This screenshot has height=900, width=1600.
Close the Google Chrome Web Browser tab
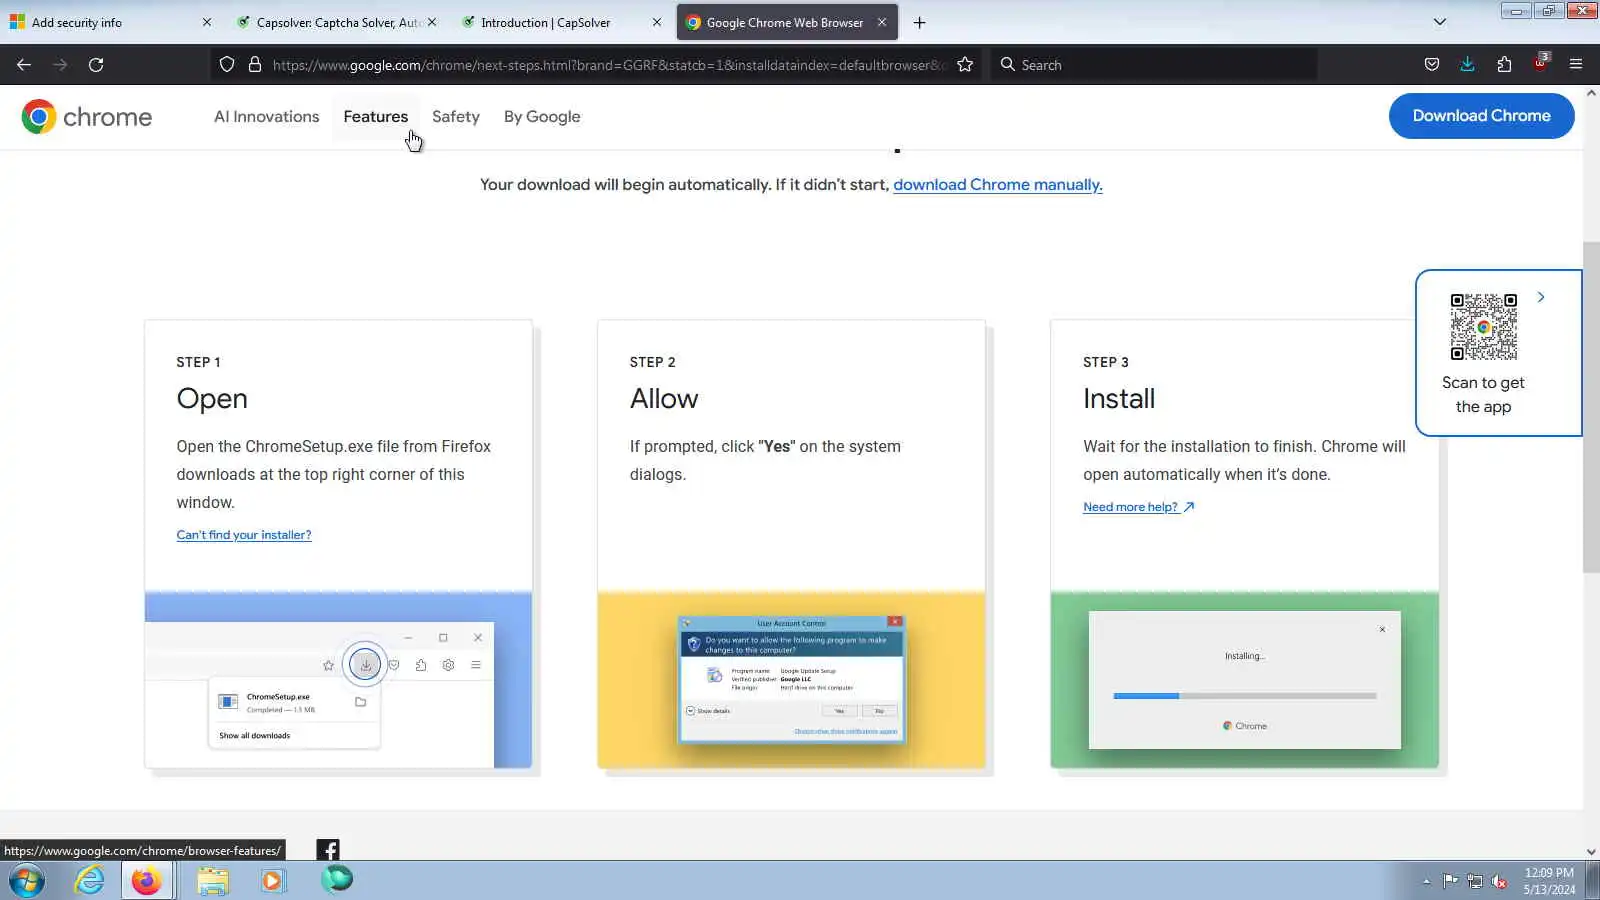(x=882, y=22)
